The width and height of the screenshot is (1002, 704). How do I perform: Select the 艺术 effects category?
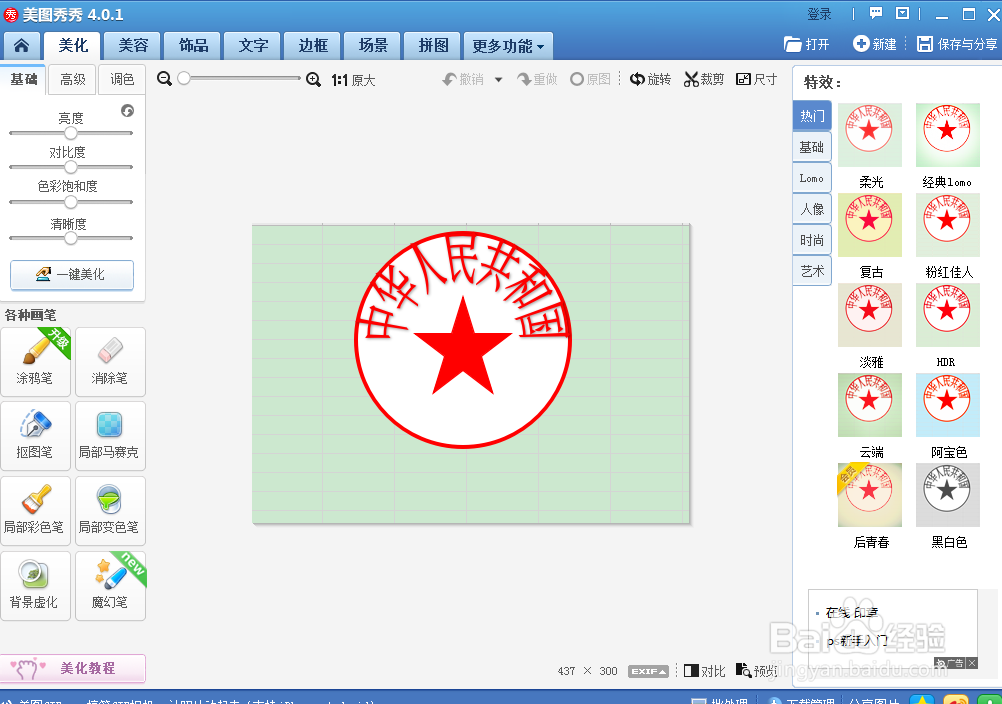point(812,272)
